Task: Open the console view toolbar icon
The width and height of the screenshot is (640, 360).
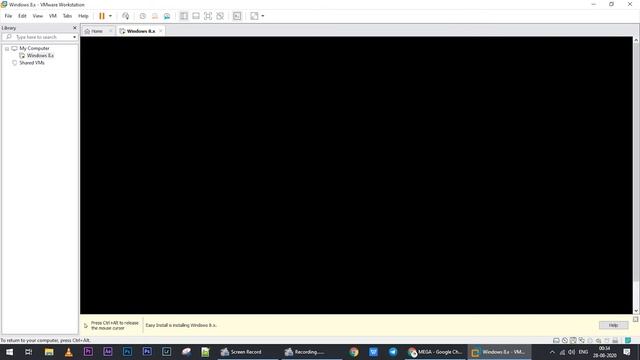Action: [237, 16]
